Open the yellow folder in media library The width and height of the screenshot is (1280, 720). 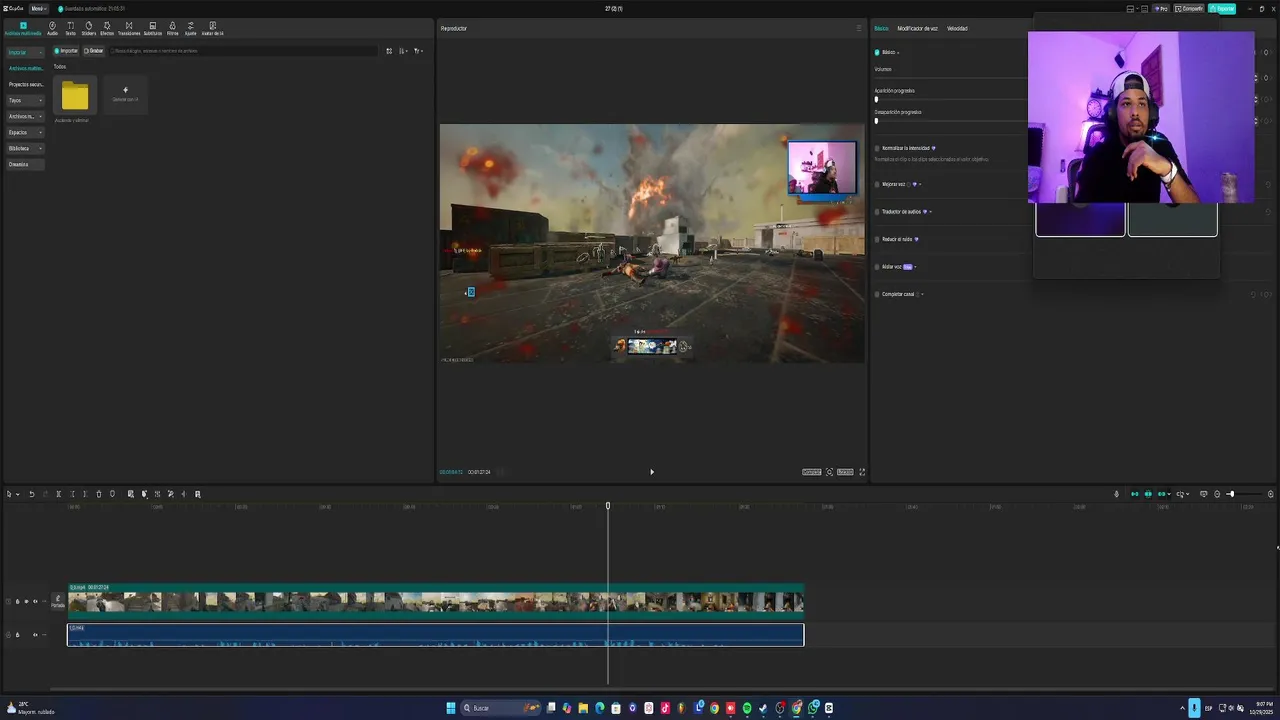pyautogui.click(x=75, y=96)
